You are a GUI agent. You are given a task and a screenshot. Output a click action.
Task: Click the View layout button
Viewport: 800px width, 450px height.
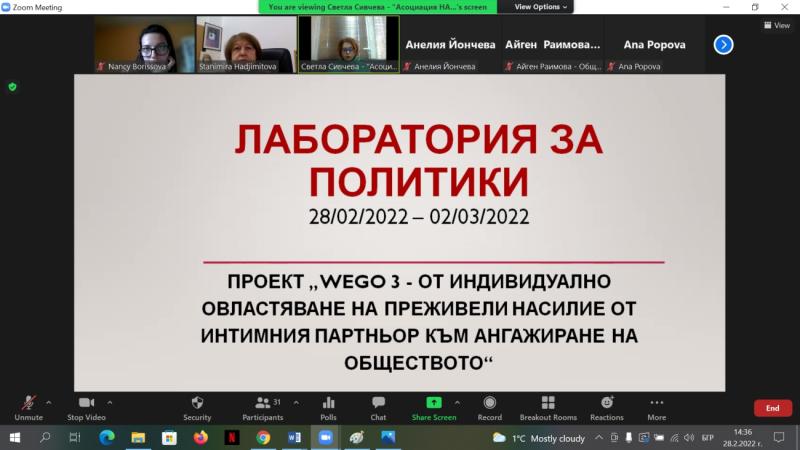point(776,26)
